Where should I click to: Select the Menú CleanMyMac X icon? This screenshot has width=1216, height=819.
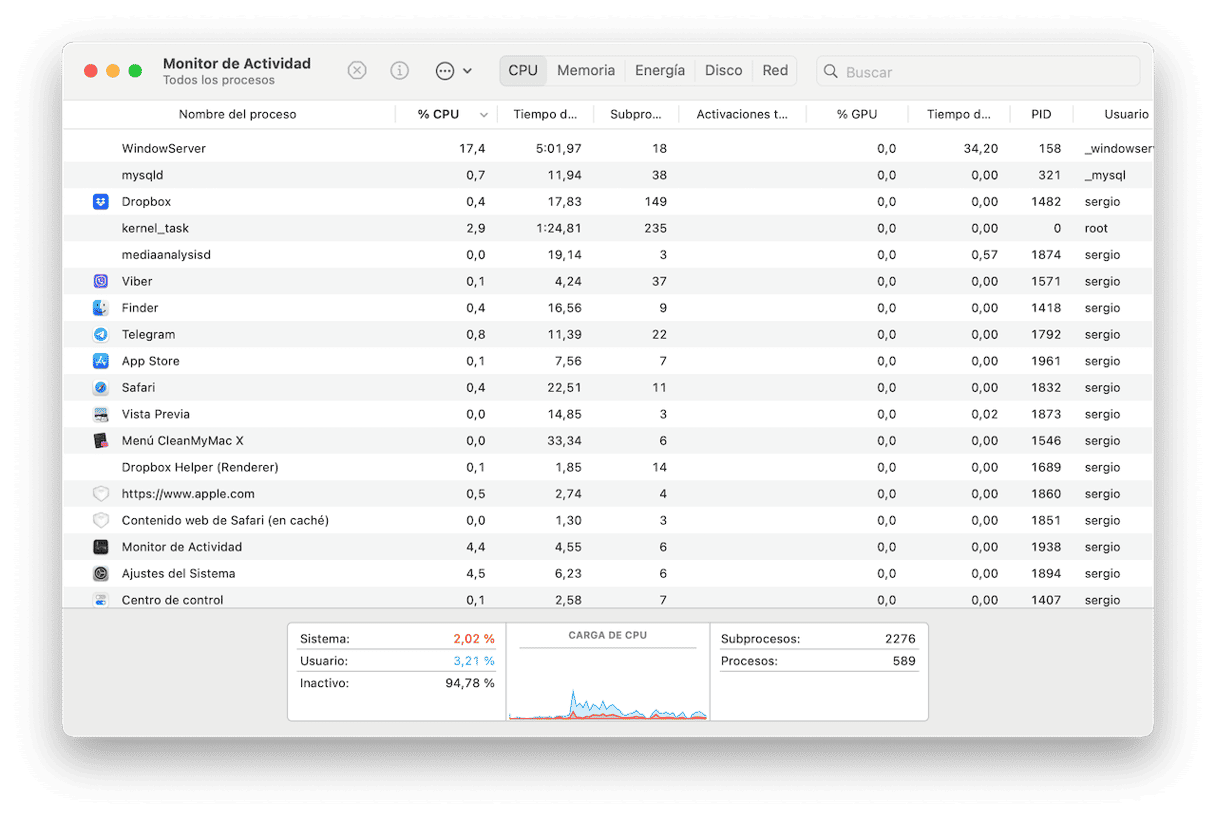pyautogui.click(x=101, y=440)
